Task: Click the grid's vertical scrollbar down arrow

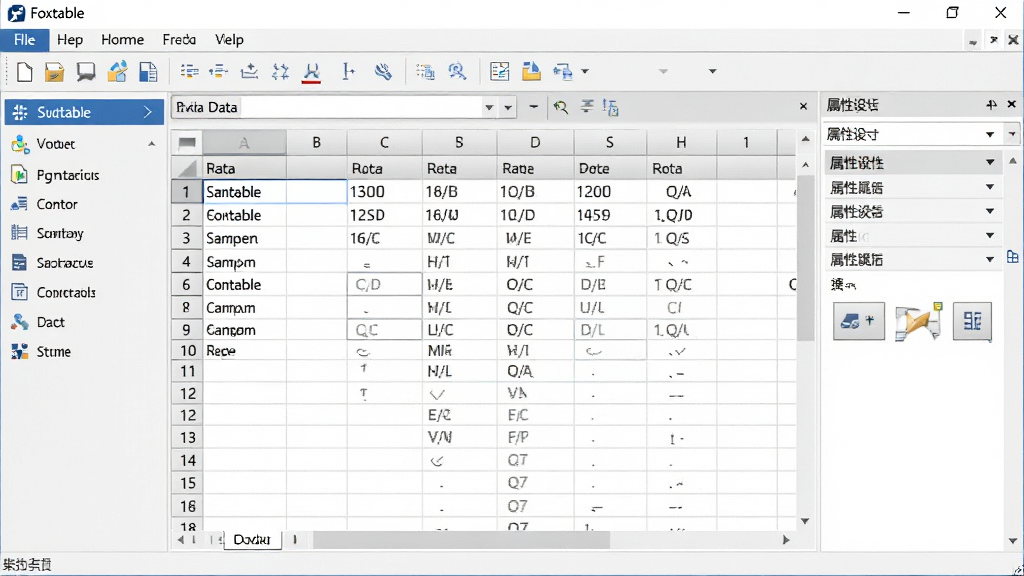Action: coord(805,521)
